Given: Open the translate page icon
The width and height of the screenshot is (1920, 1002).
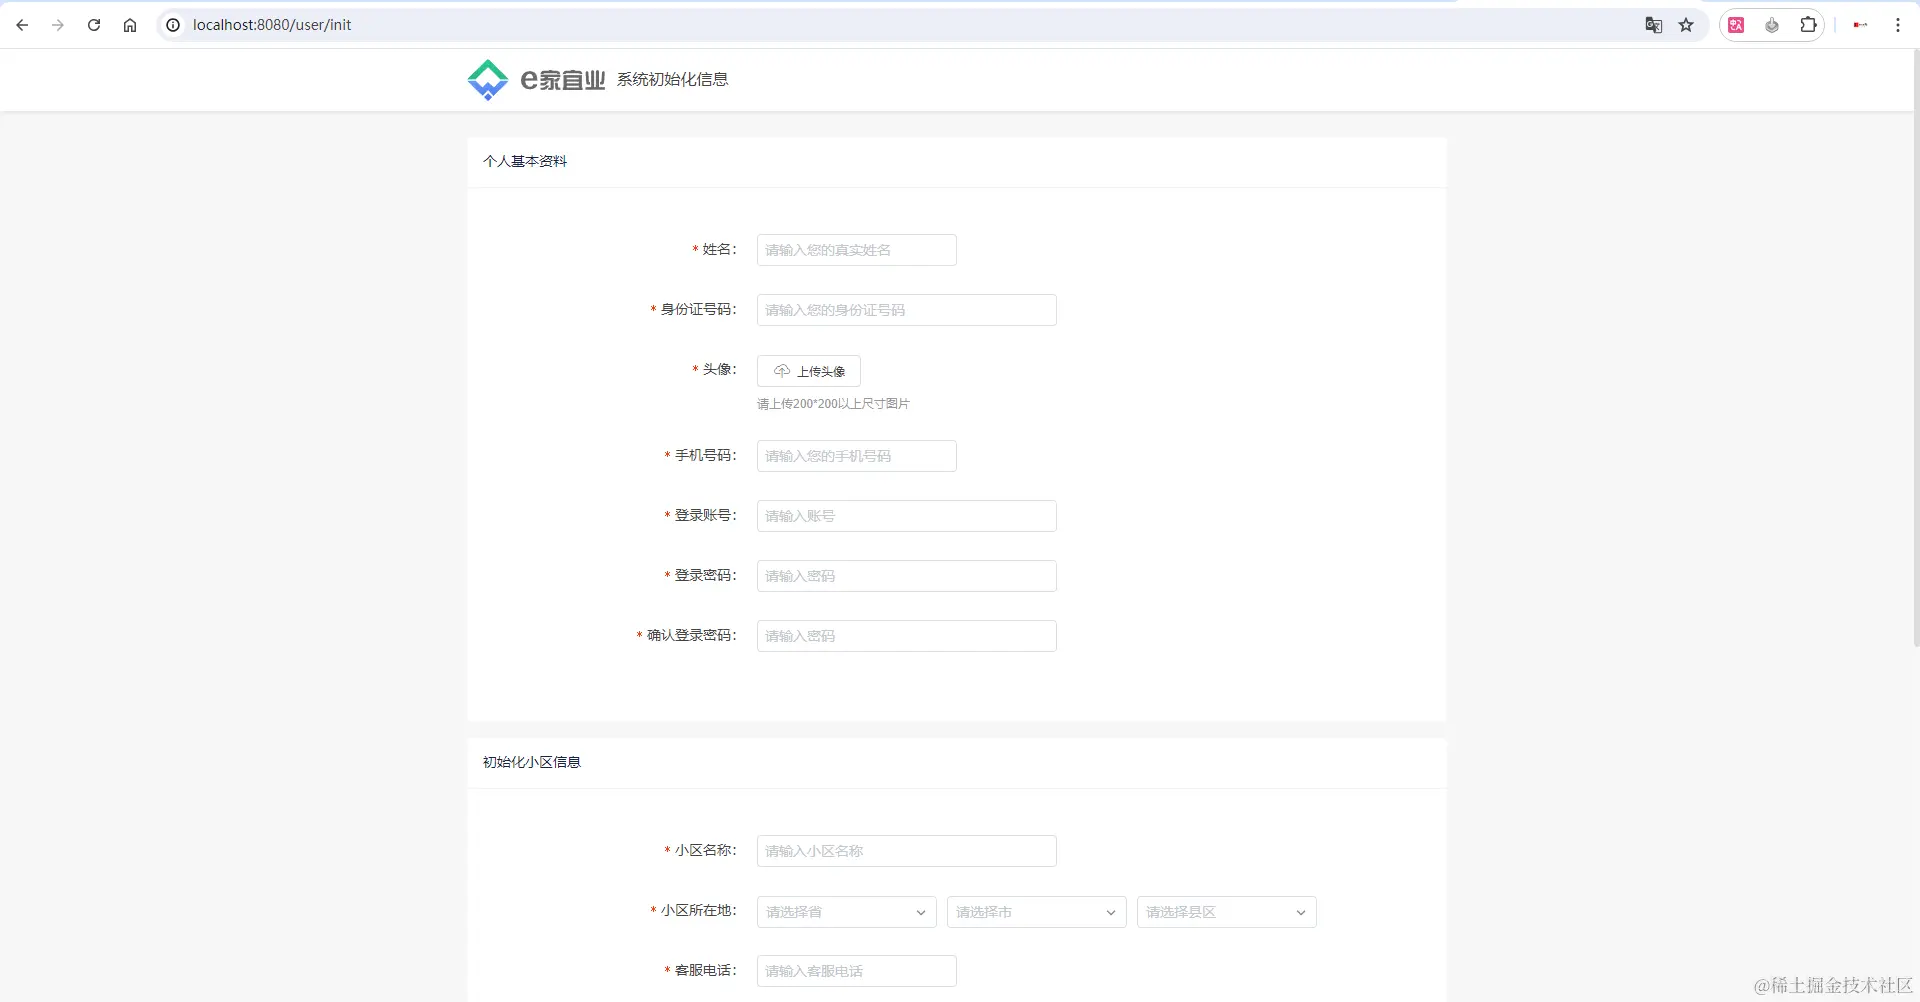Looking at the screenshot, I should (x=1654, y=25).
